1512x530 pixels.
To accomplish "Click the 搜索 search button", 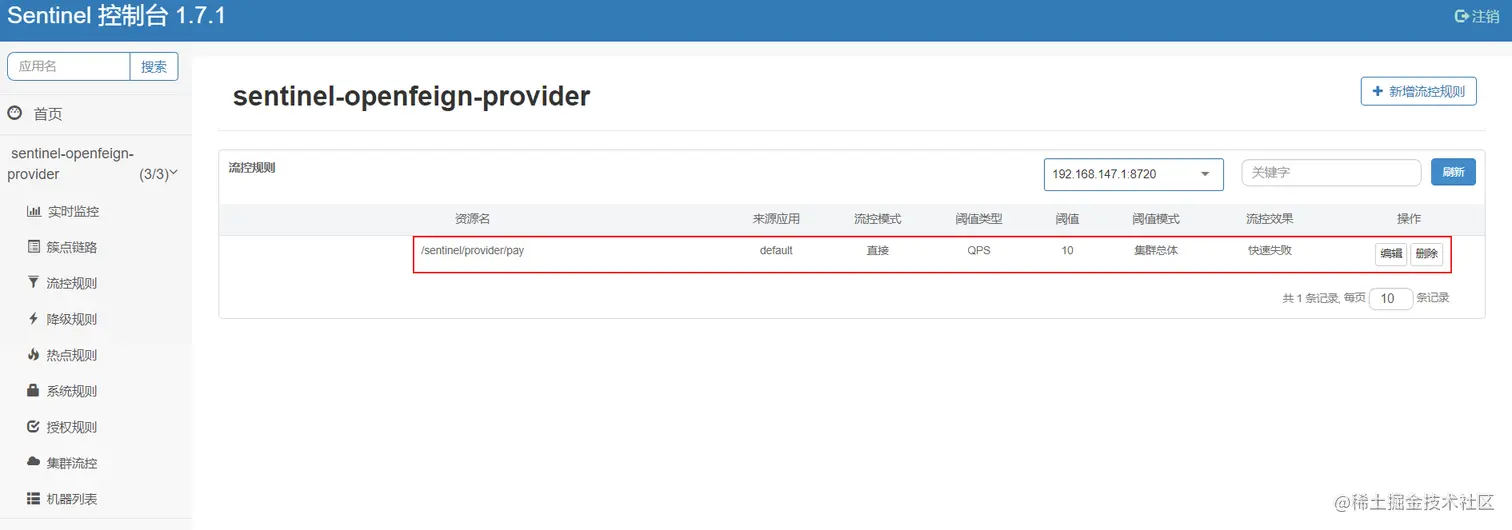I will (154, 66).
